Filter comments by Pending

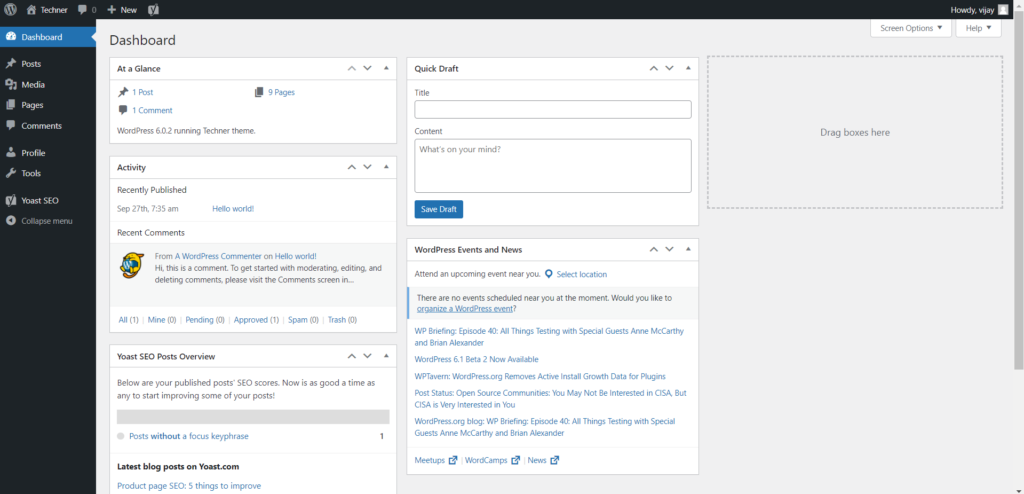(x=205, y=320)
